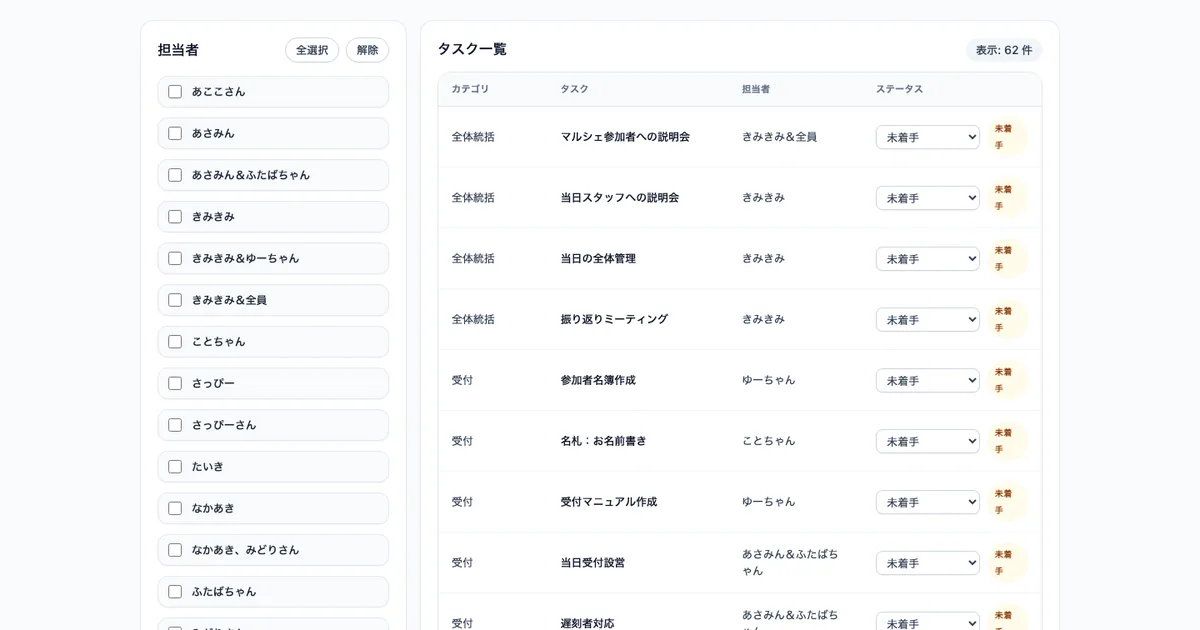The height and width of the screenshot is (630, 1200).
Task: Open status dropdown for マルシェ参加者への説明会
Action: click(x=927, y=136)
